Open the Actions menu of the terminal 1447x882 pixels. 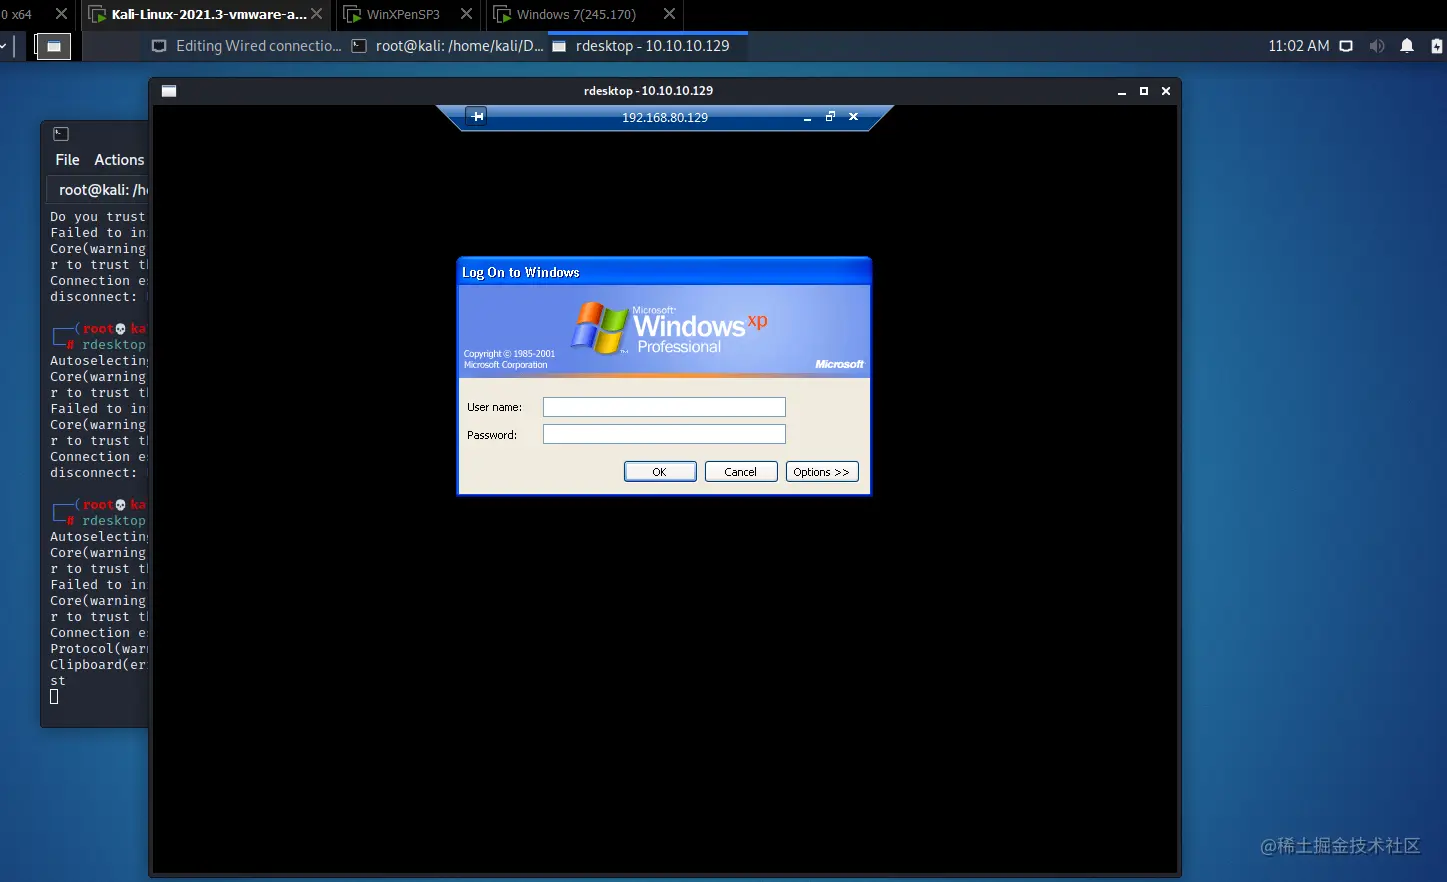[x=118, y=159]
